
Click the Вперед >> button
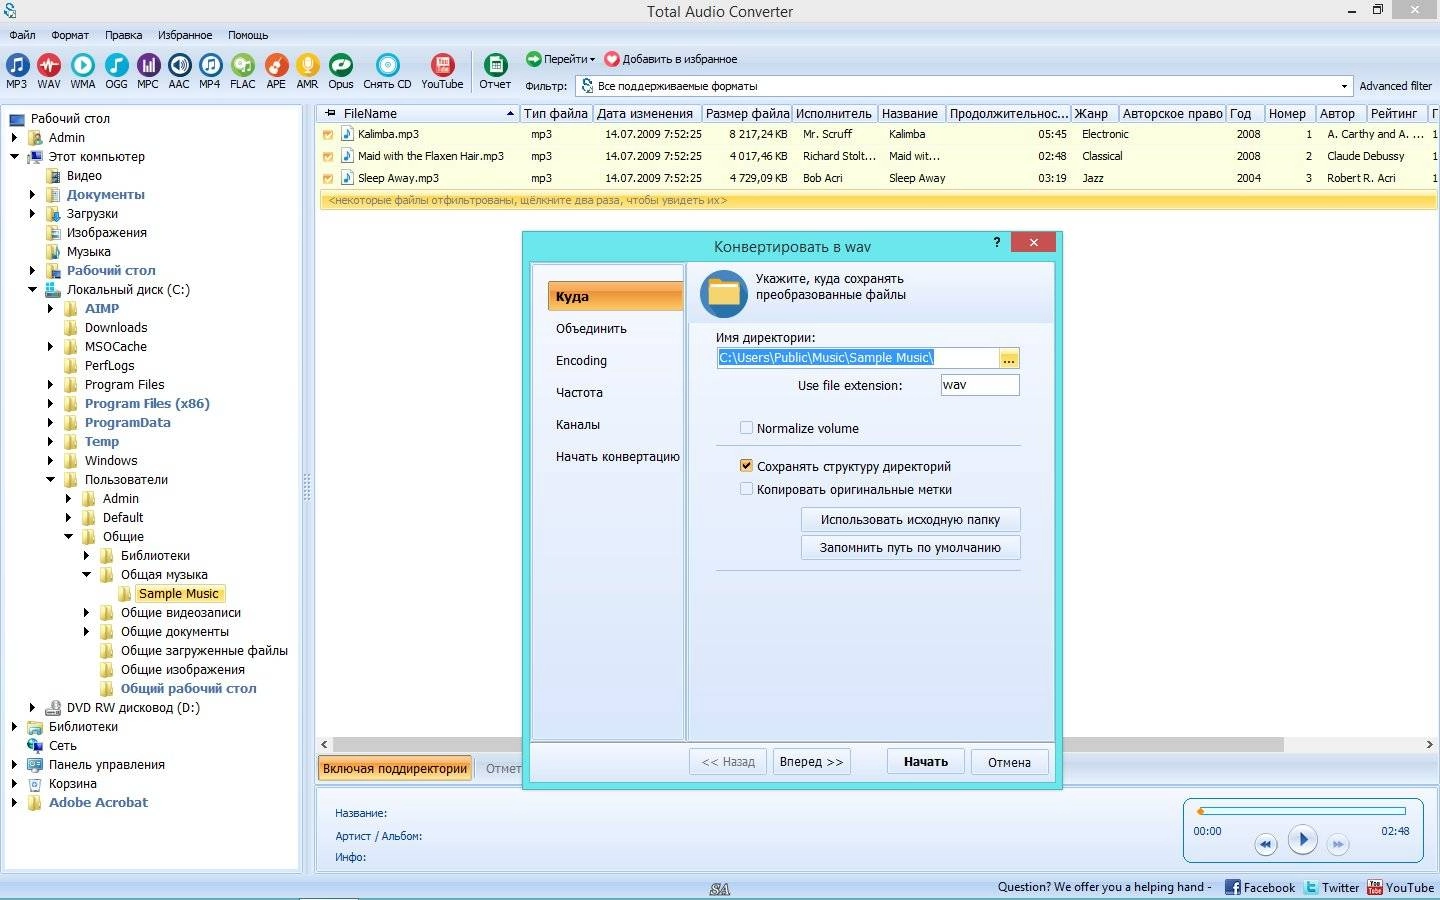pos(811,762)
